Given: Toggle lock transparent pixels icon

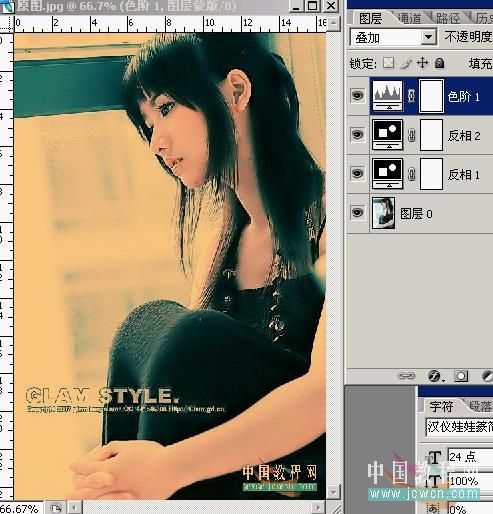Looking at the screenshot, I should [388, 63].
